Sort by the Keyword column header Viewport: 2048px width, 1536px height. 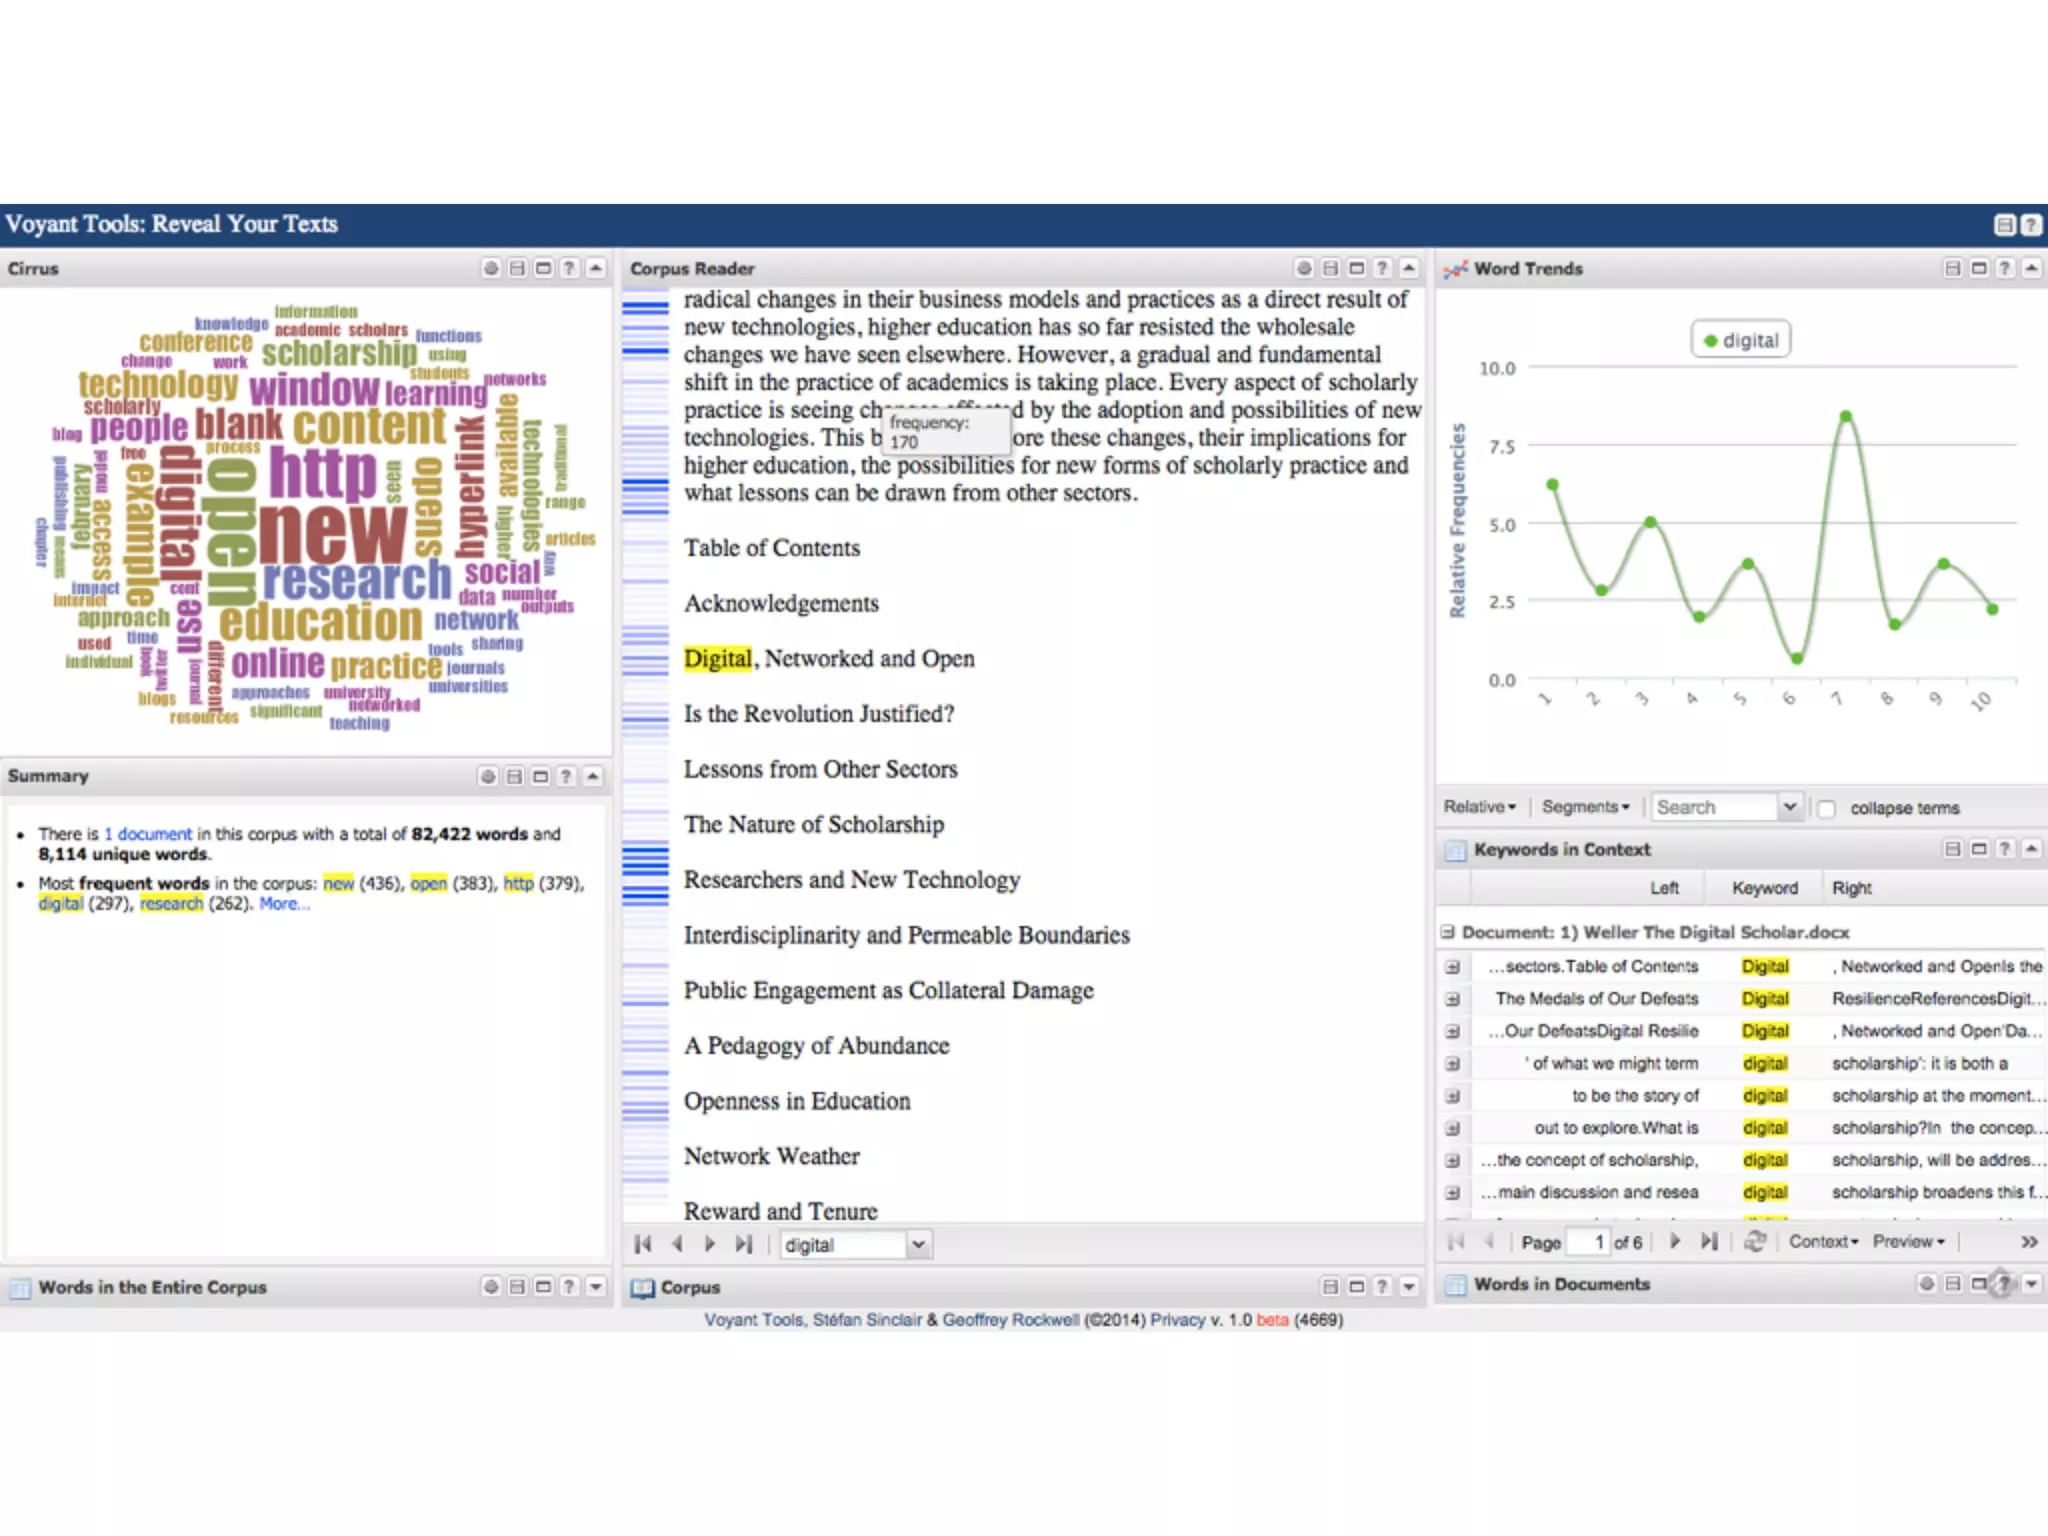coord(1764,888)
